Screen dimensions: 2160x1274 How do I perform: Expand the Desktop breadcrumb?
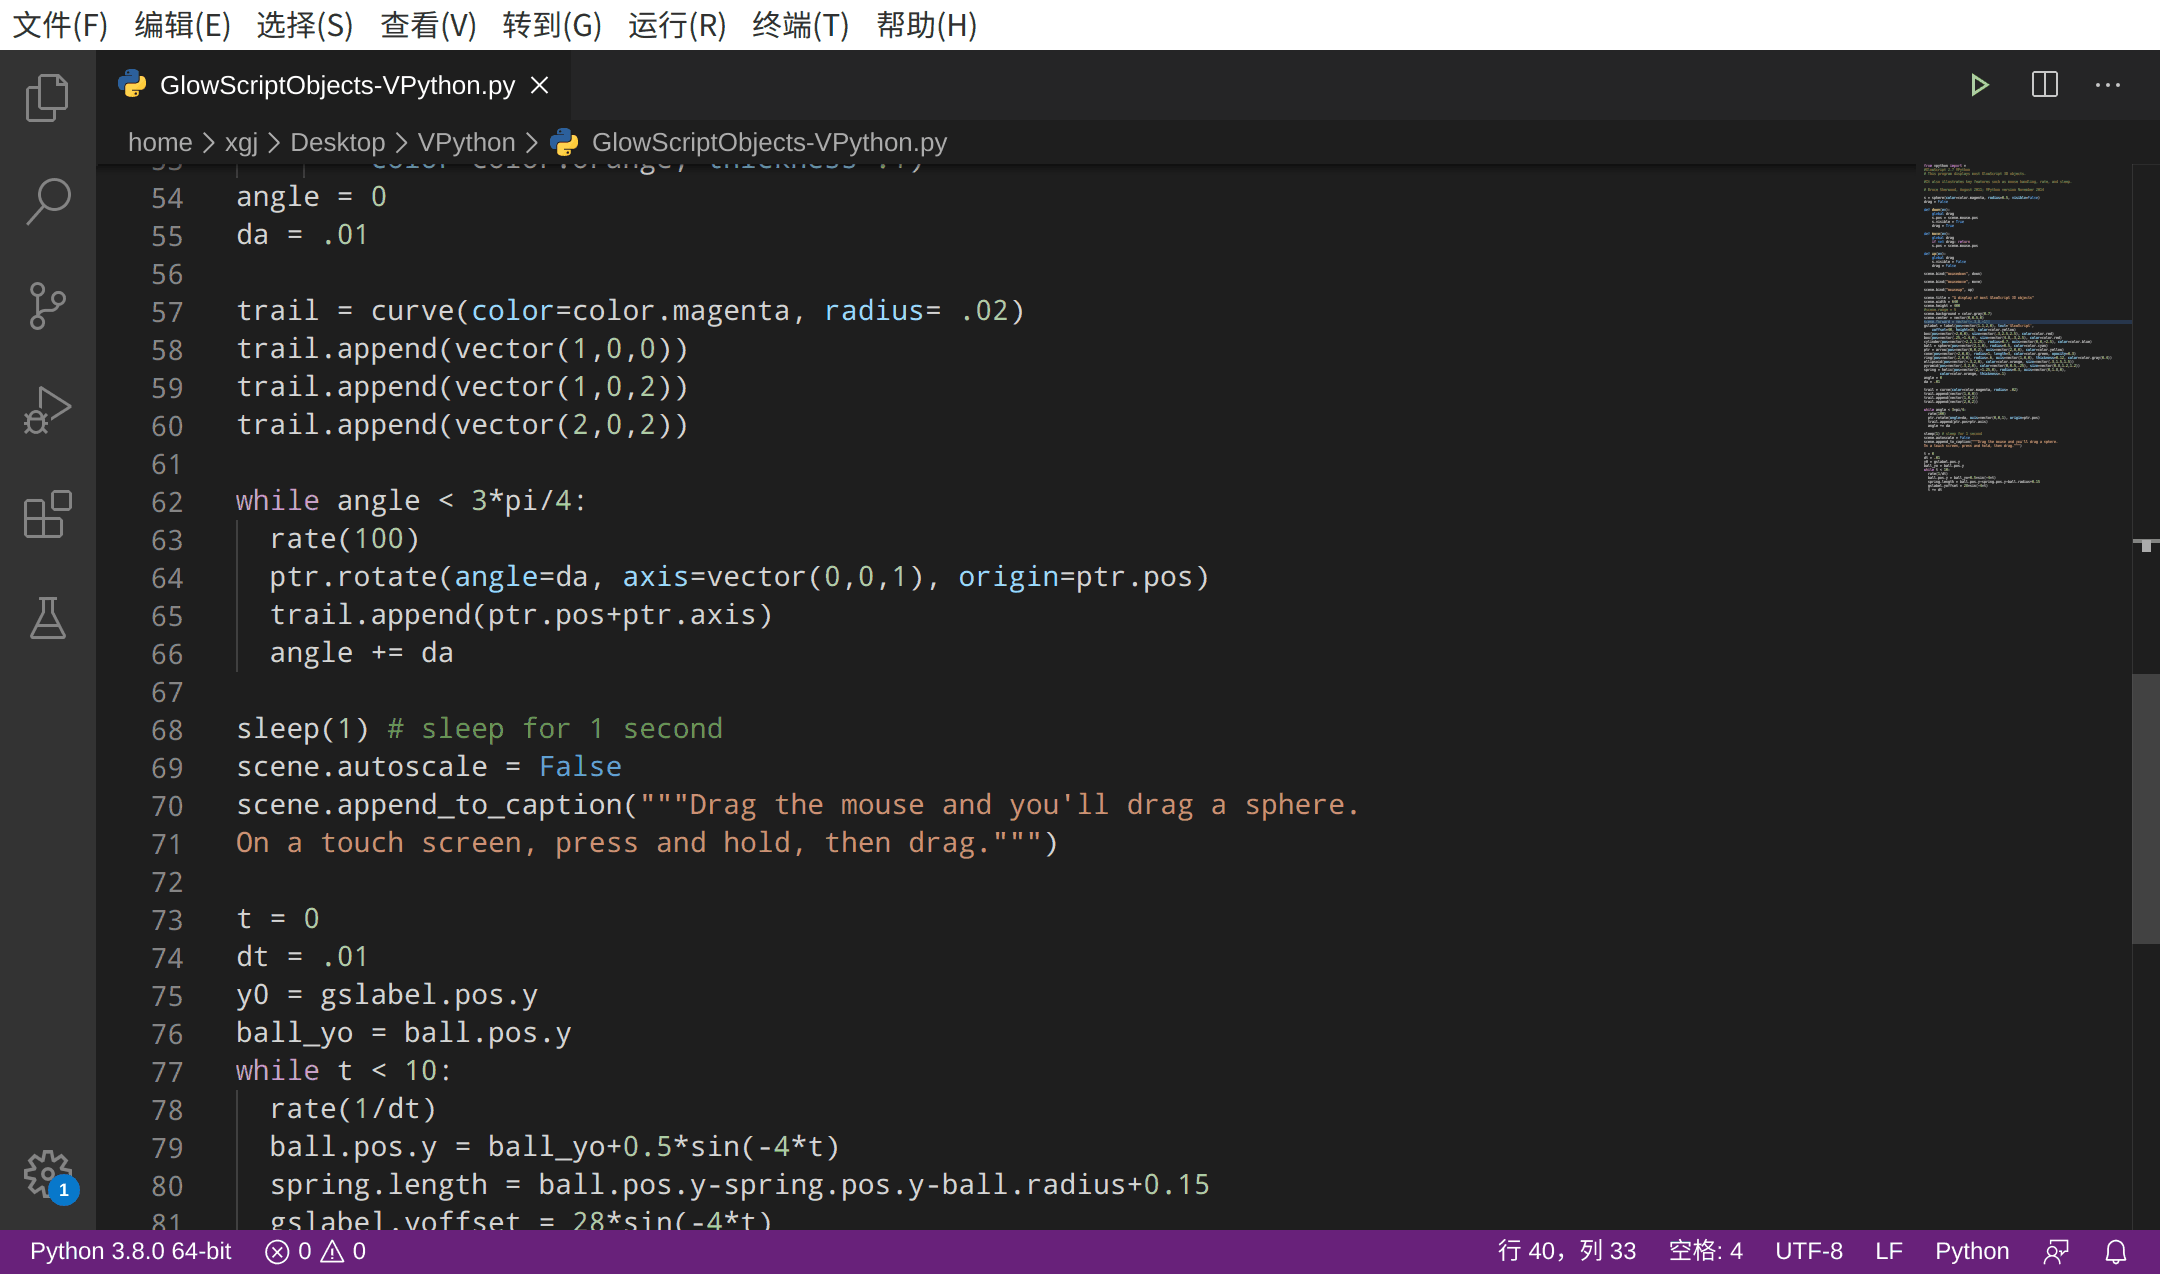tap(337, 142)
